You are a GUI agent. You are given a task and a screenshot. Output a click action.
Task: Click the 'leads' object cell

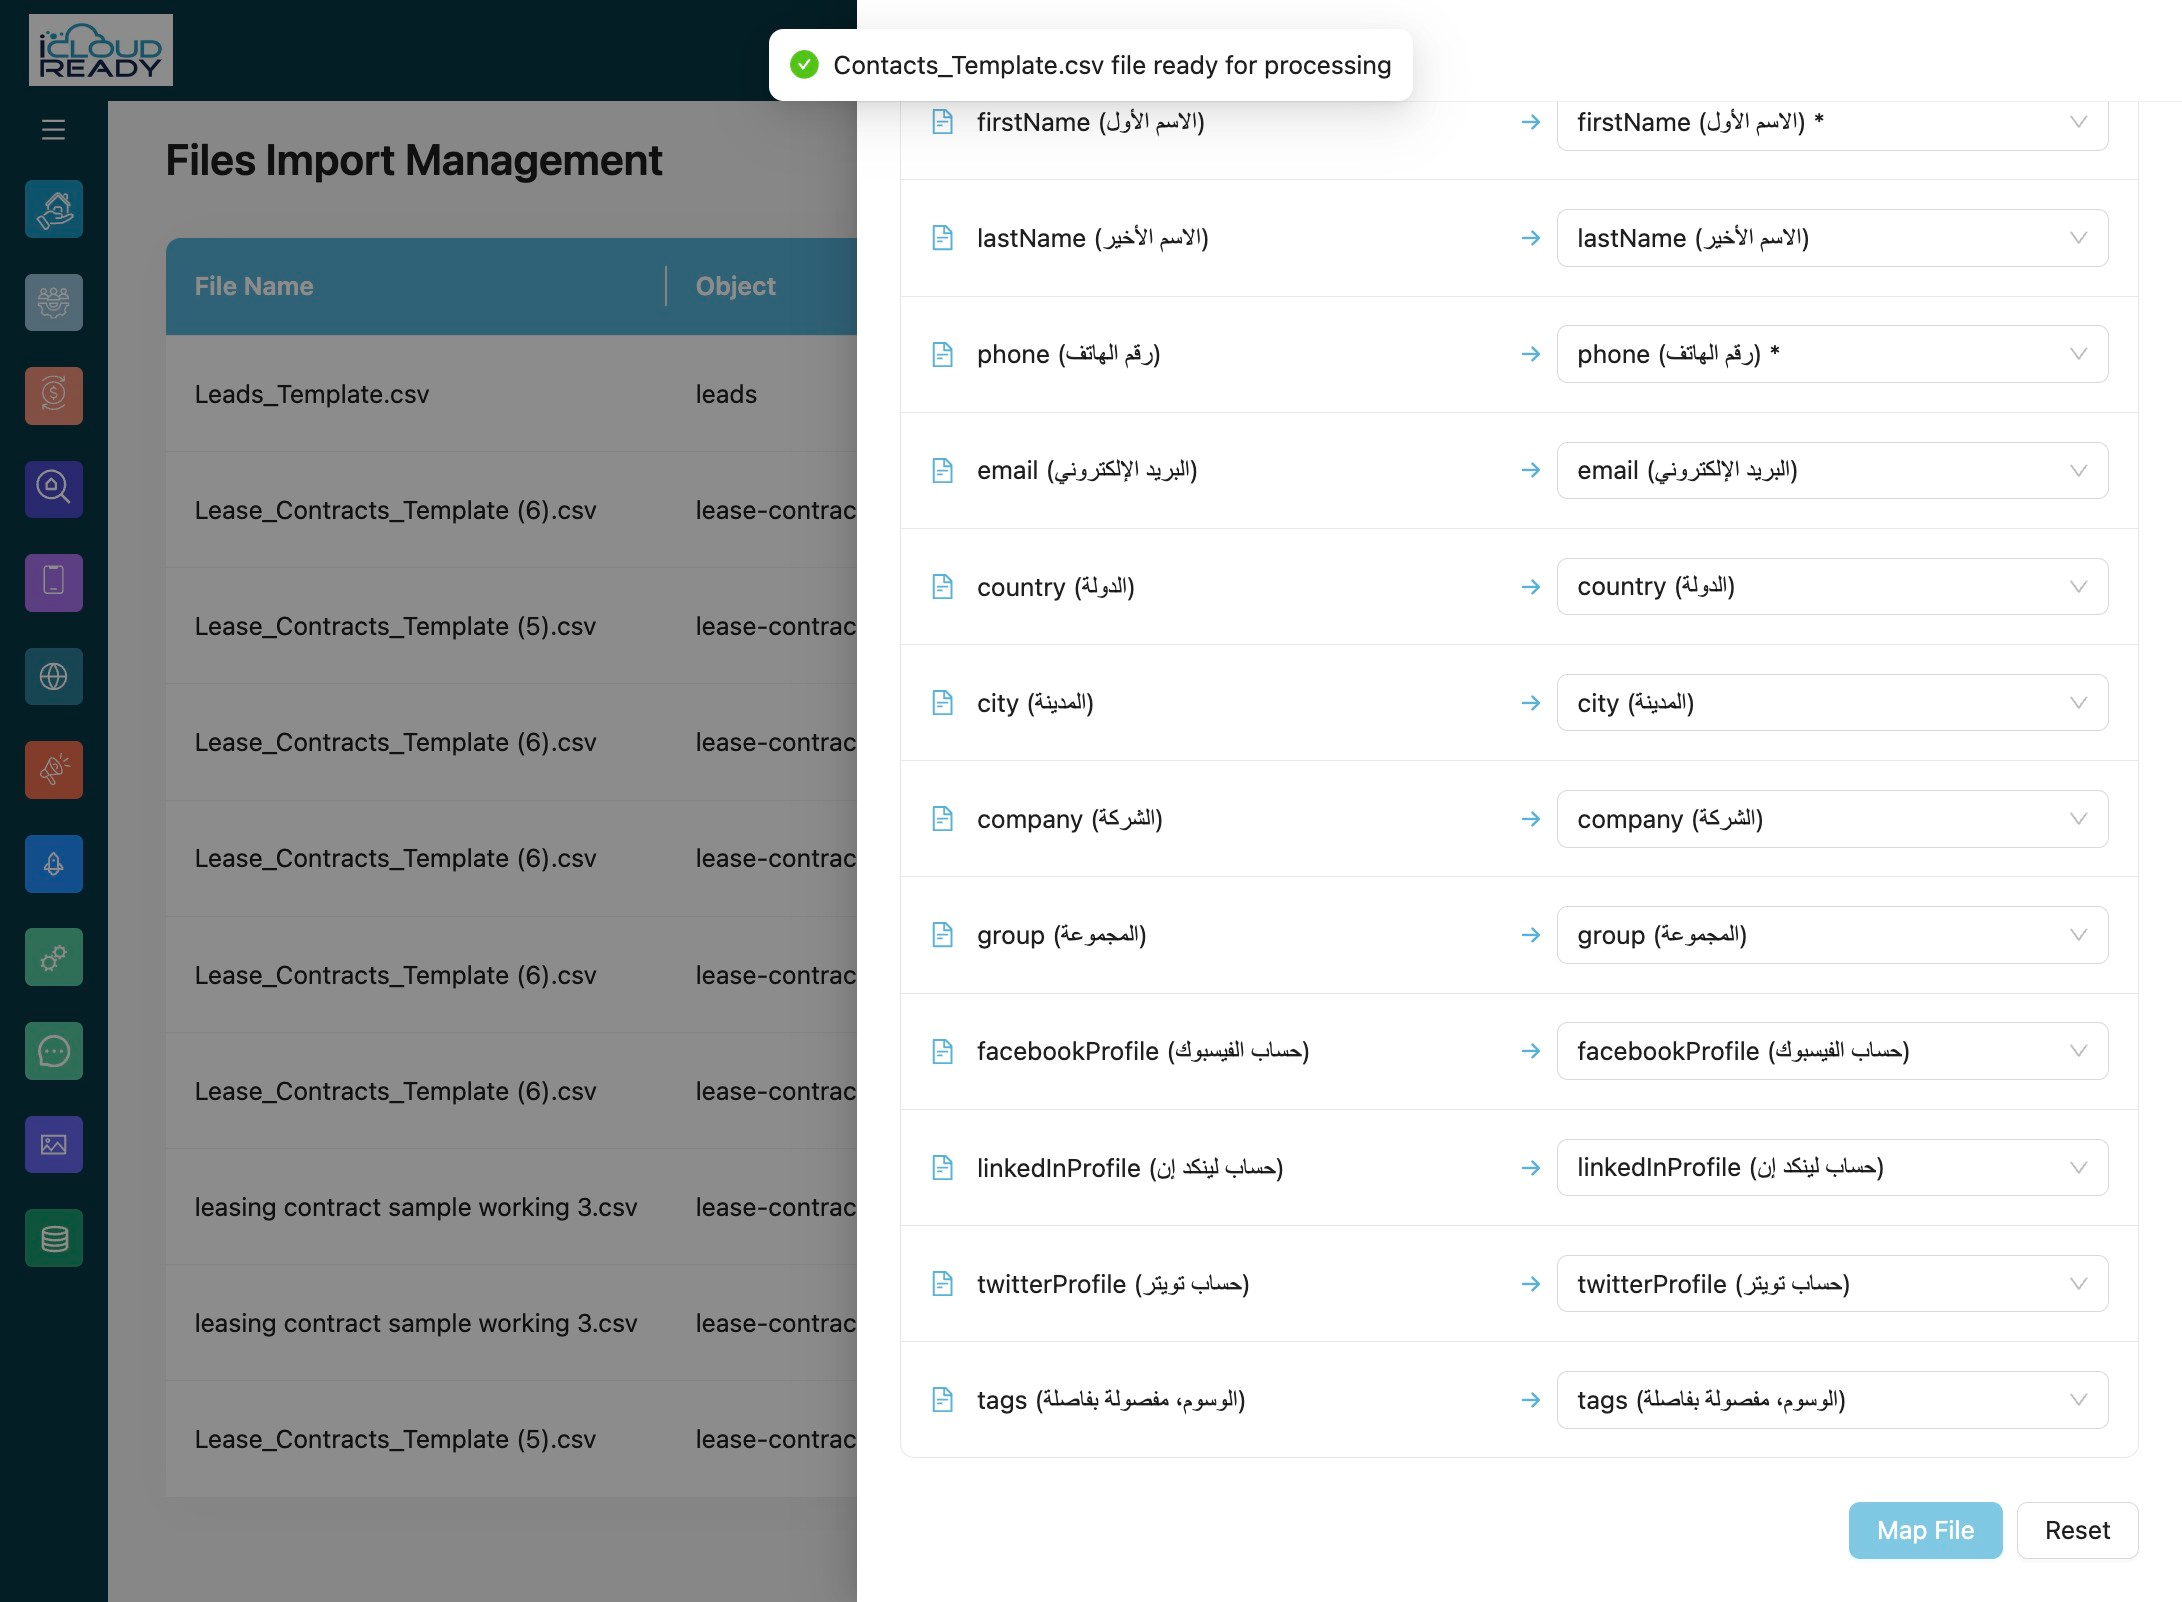point(726,394)
